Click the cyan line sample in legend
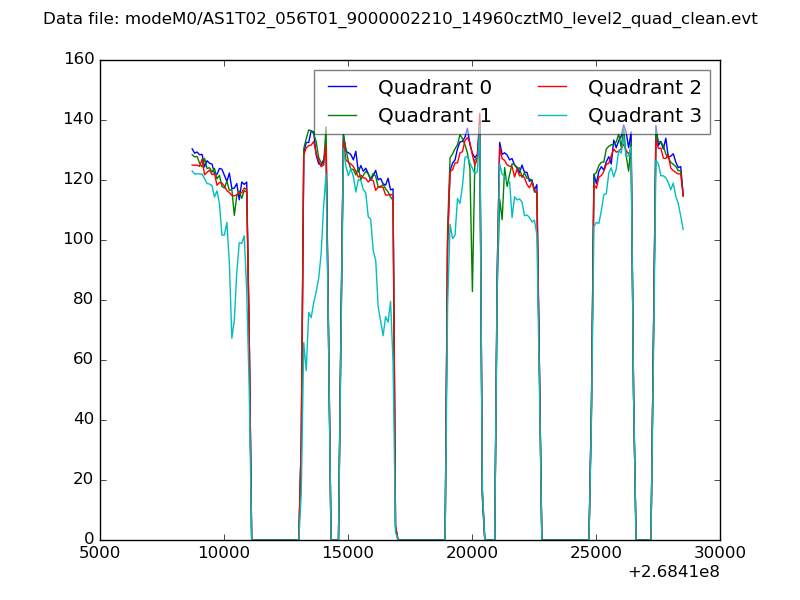 (x=552, y=115)
